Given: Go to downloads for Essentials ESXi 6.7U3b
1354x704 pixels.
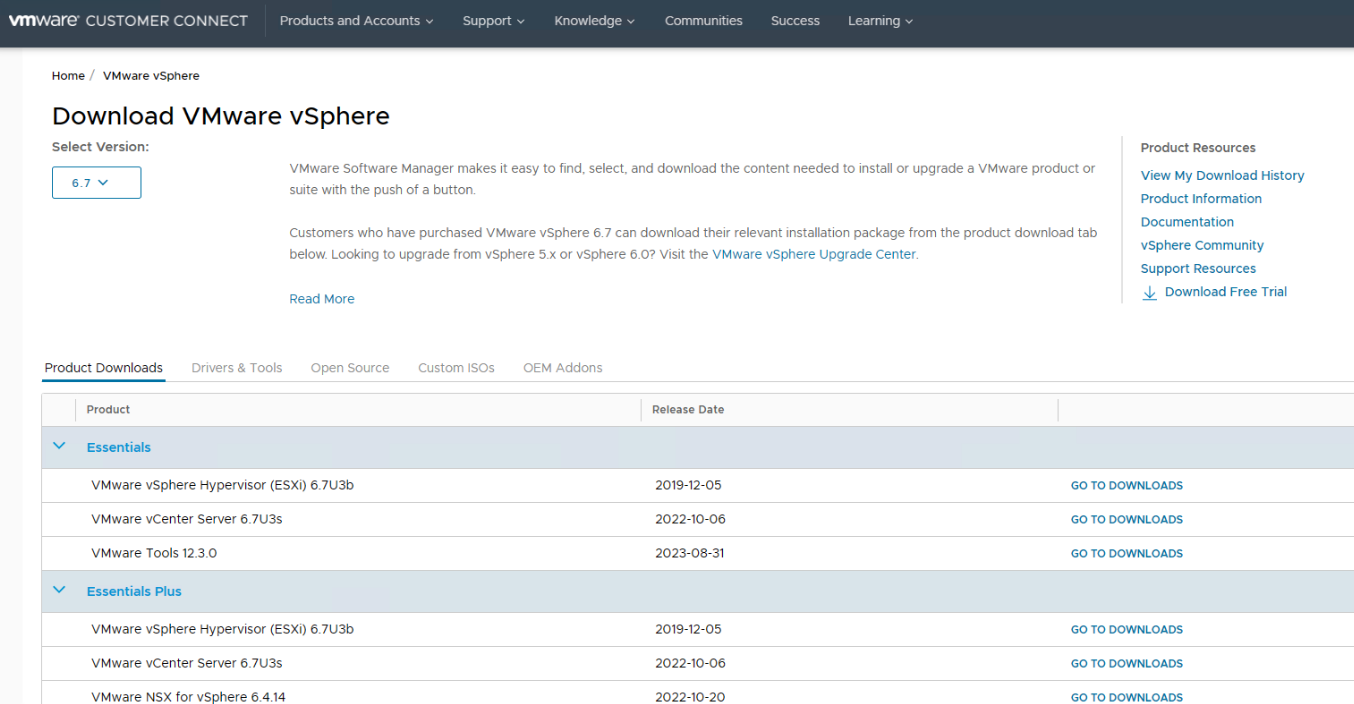Looking at the screenshot, I should 1127,486.
